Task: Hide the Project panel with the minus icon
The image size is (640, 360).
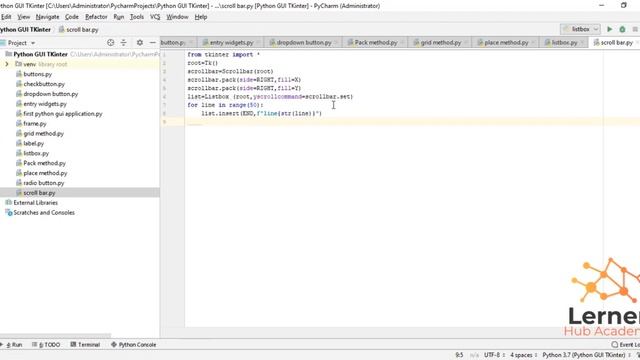Action: tap(152, 42)
